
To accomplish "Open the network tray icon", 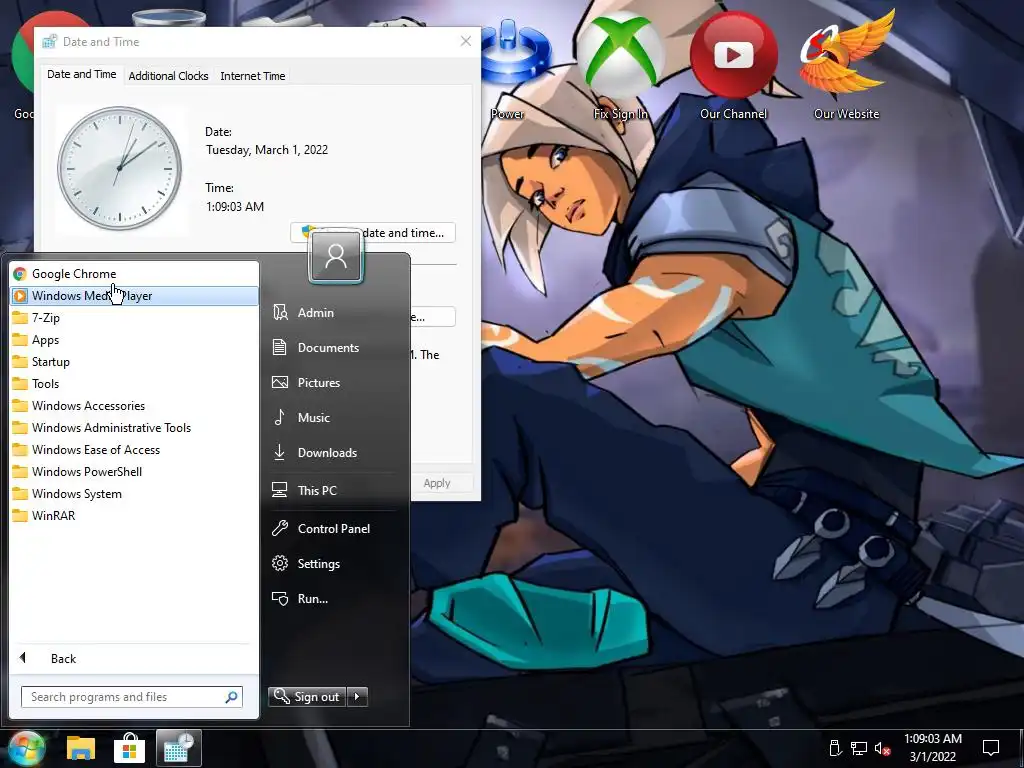I will tap(858, 748).
